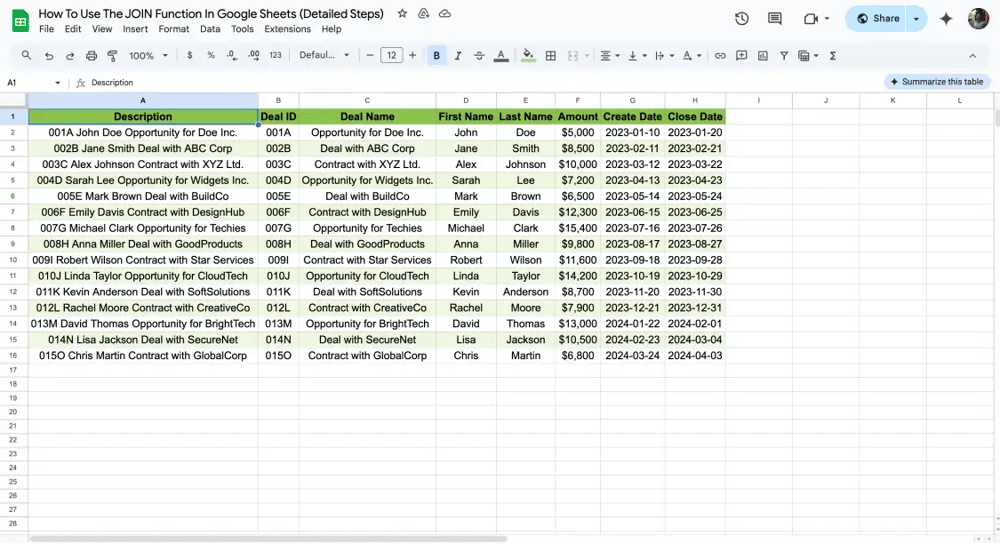The image size is (1000, 544).
Task: Open the functions sigma icon
Action: pyautogui.click(x=833, y=56)
